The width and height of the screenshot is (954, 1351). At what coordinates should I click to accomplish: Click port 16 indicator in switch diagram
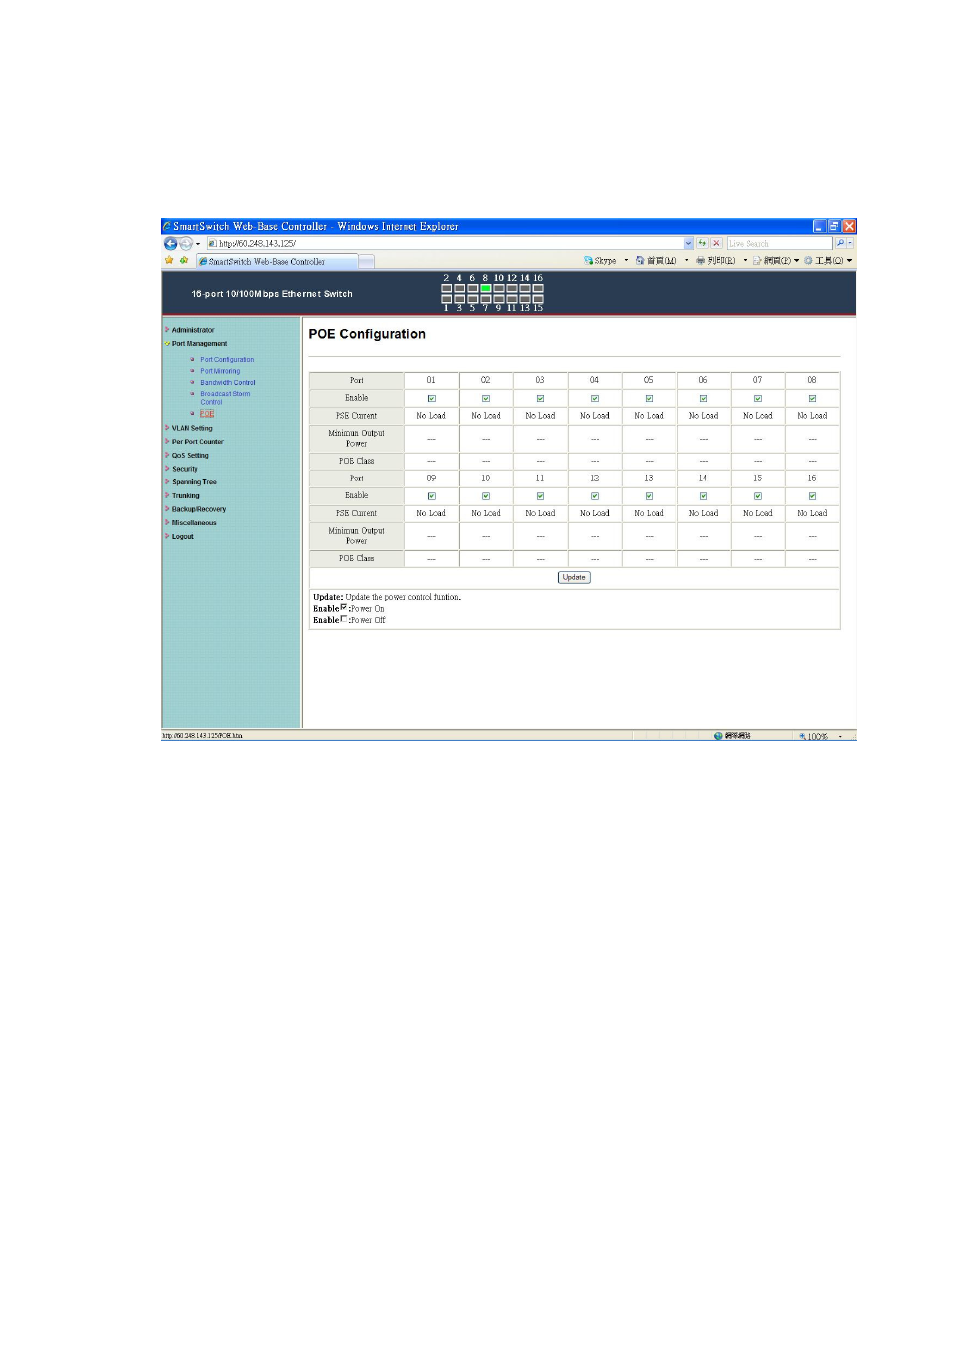click(538, 288)
